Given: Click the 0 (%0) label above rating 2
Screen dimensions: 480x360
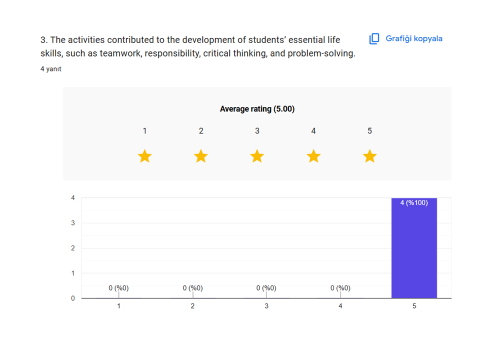Looking at the screenshot, I should [x=193, y=288].
